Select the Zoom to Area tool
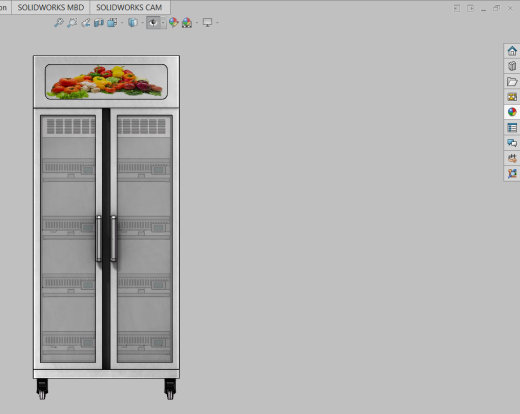 point(72,23)
